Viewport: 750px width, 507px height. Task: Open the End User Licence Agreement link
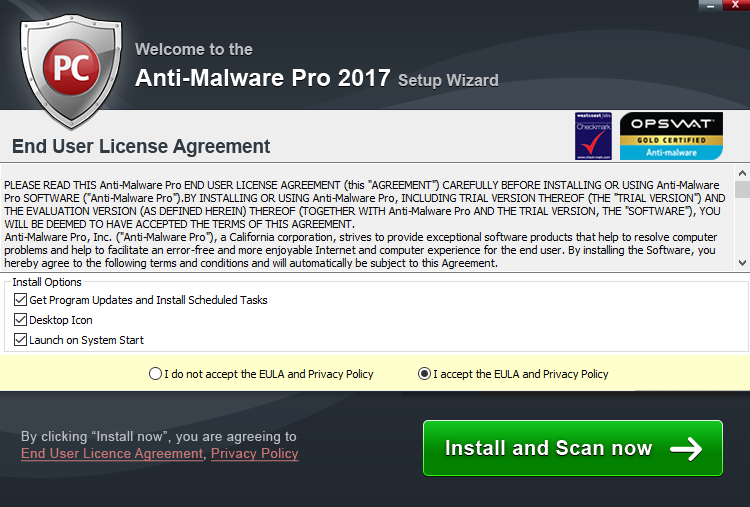(x=112, y=454)
